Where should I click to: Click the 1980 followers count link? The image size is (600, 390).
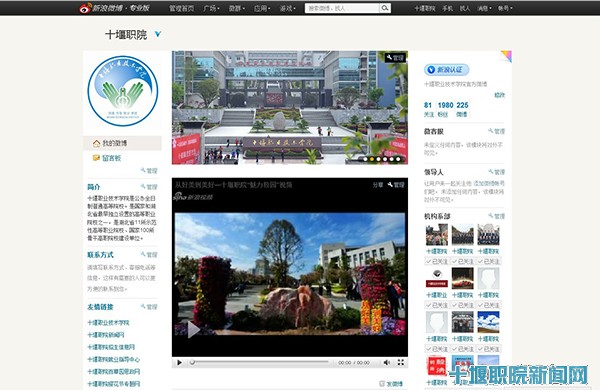click(445, 105)
